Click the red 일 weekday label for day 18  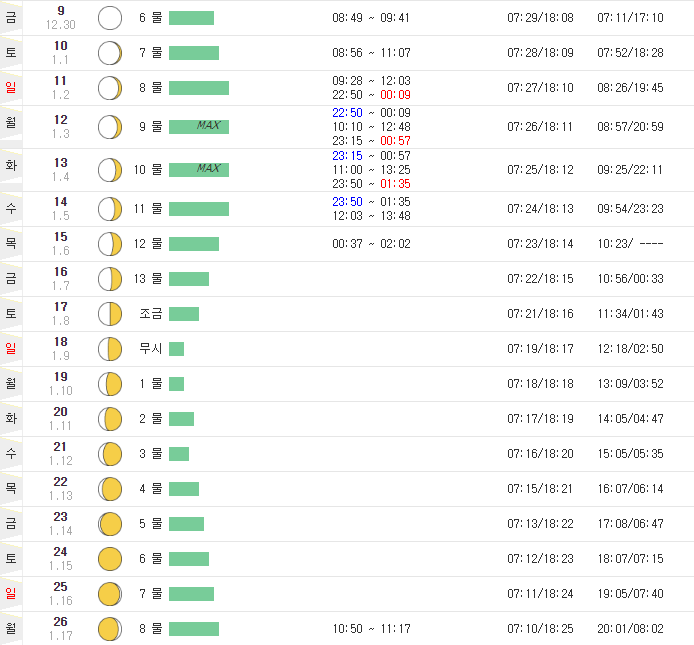click(11, 348)
